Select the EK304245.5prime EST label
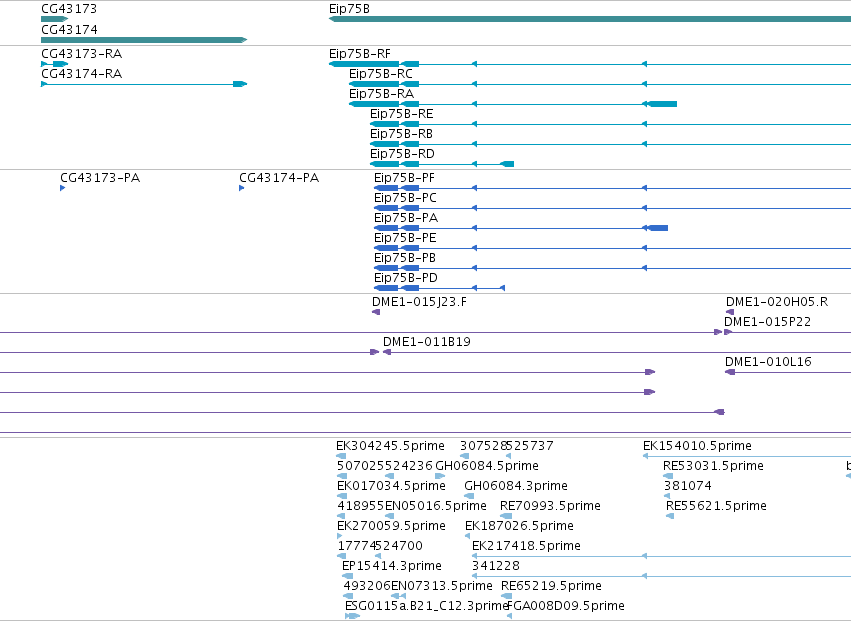Image resolution: width=851 pixels, height=621 pixels. pyautogui.click(x=390, y=447)
